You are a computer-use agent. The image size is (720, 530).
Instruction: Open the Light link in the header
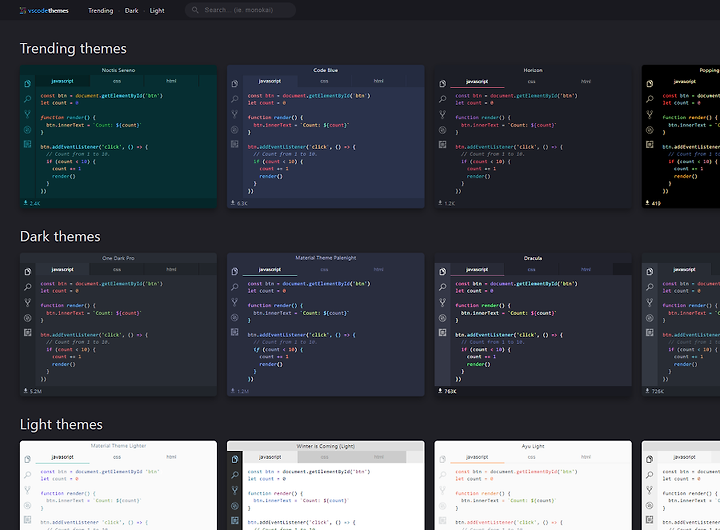click(157, 11)
